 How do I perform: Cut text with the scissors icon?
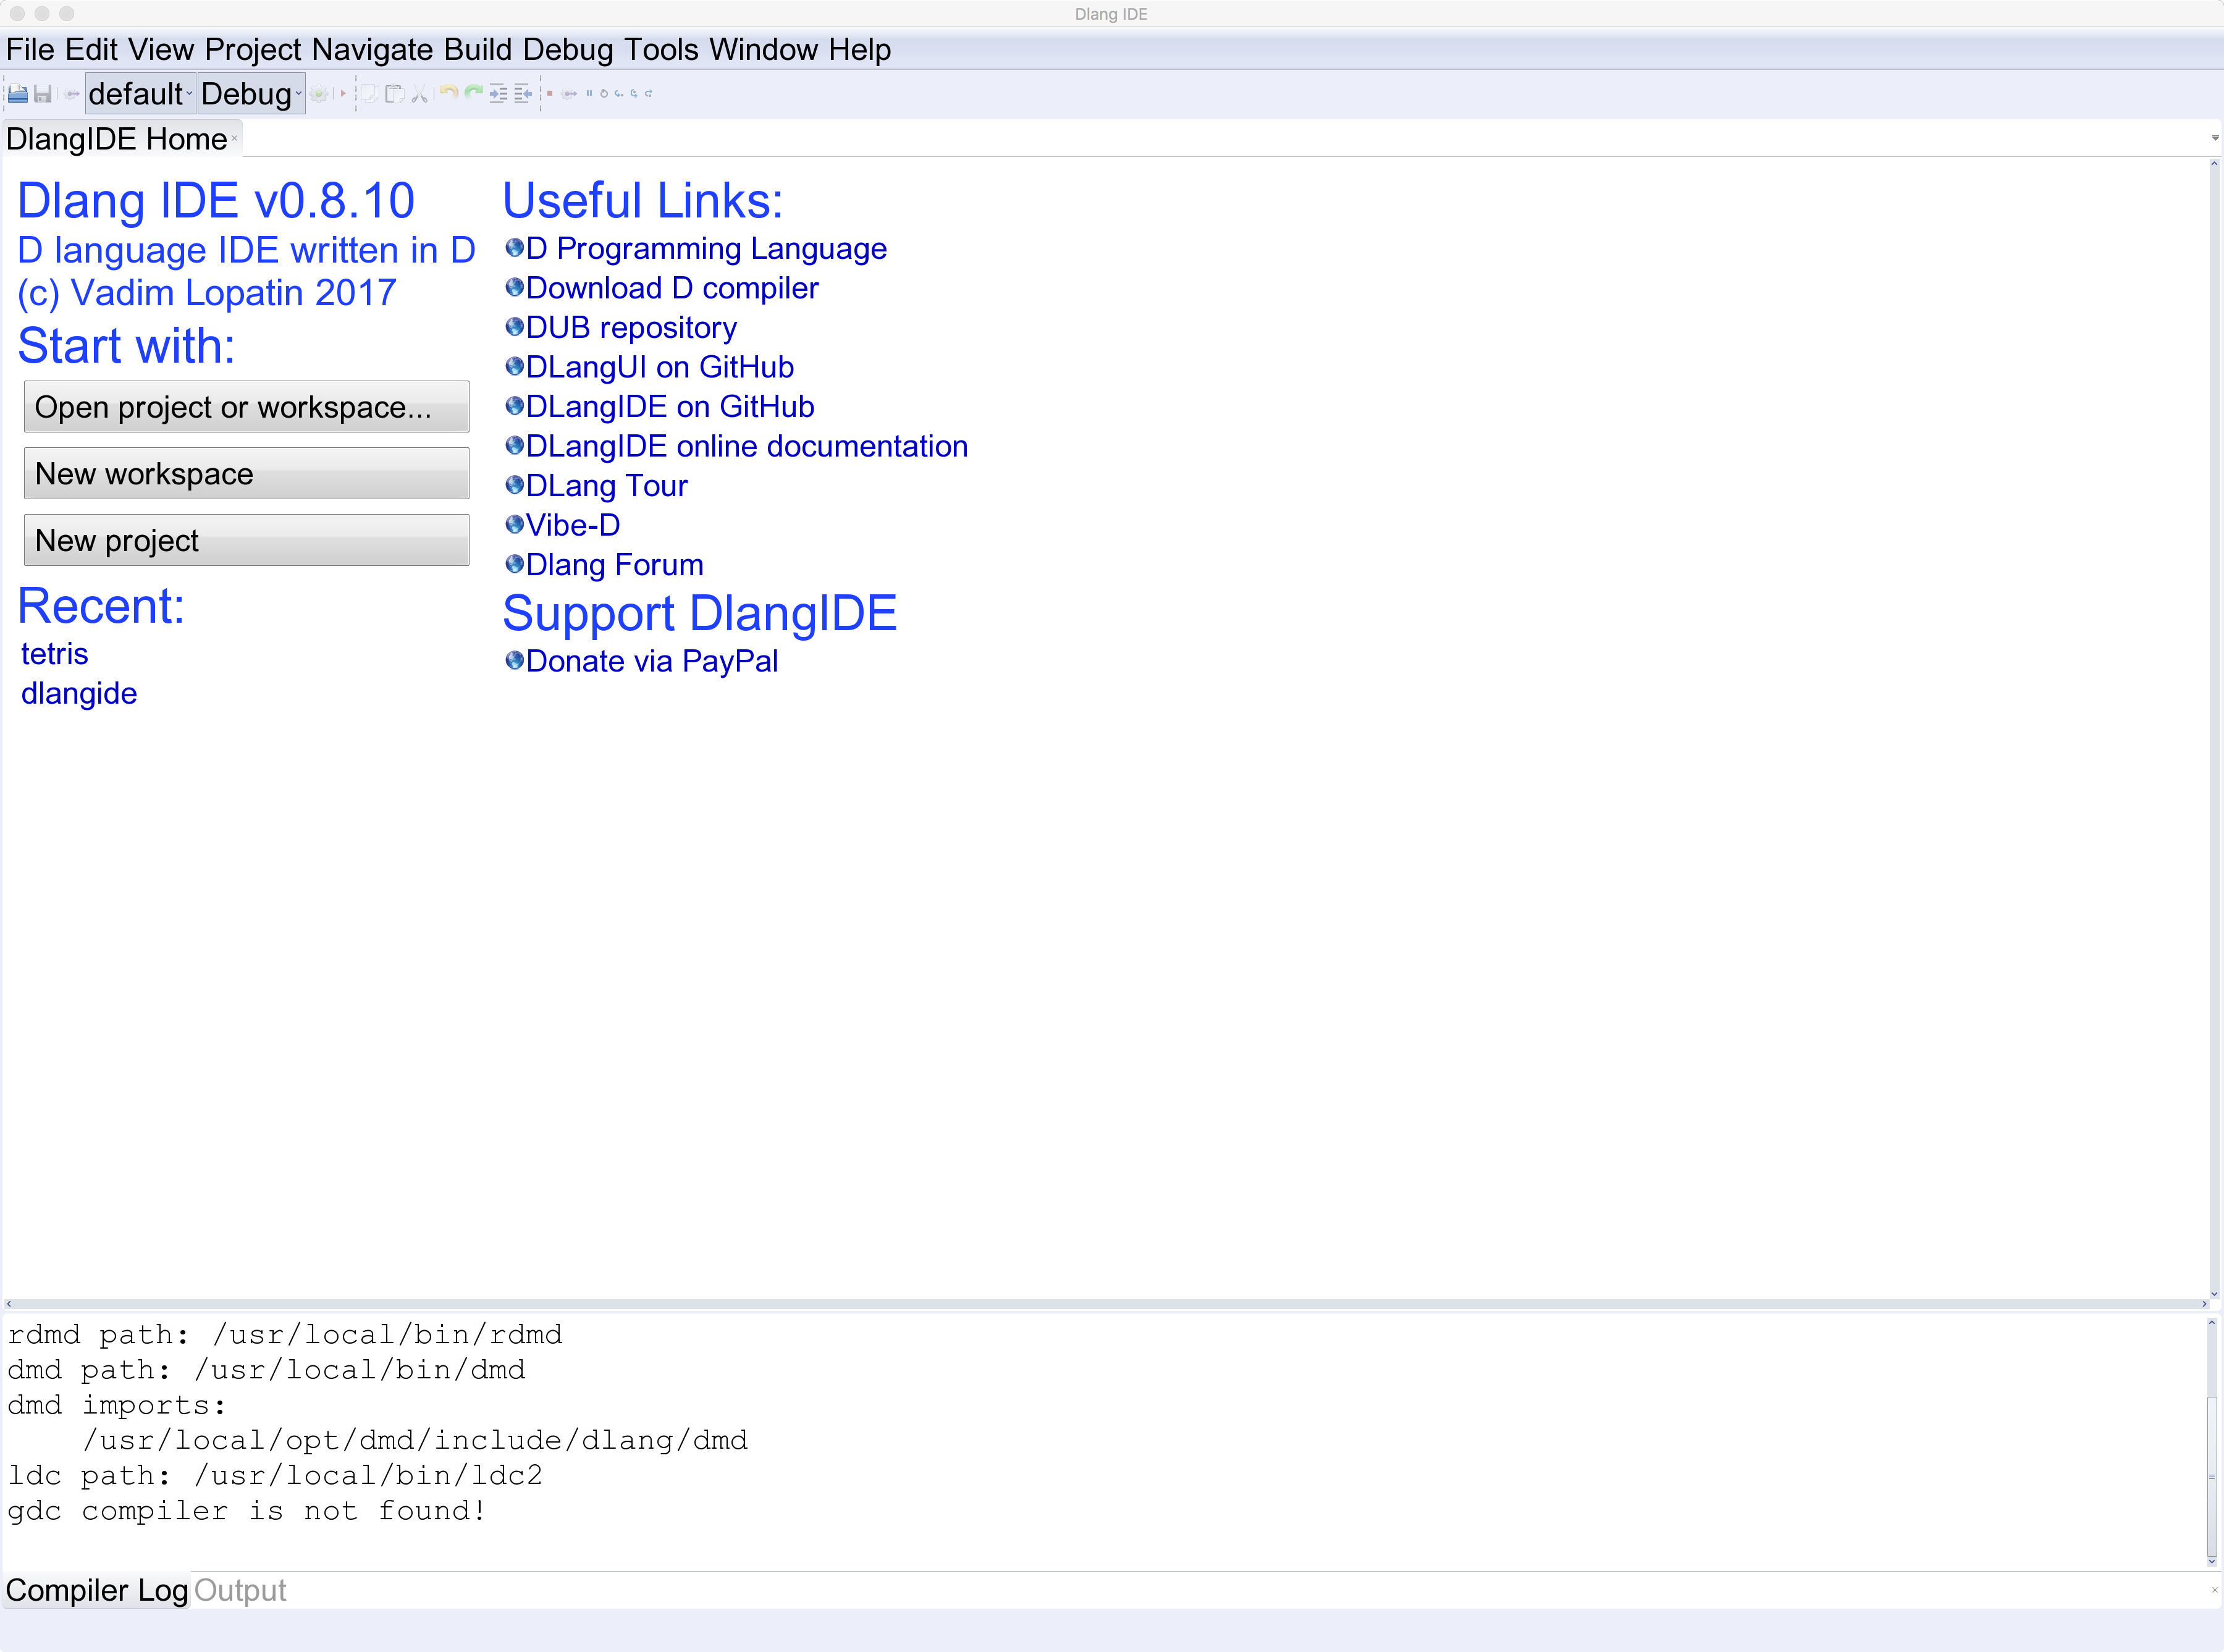419,93
